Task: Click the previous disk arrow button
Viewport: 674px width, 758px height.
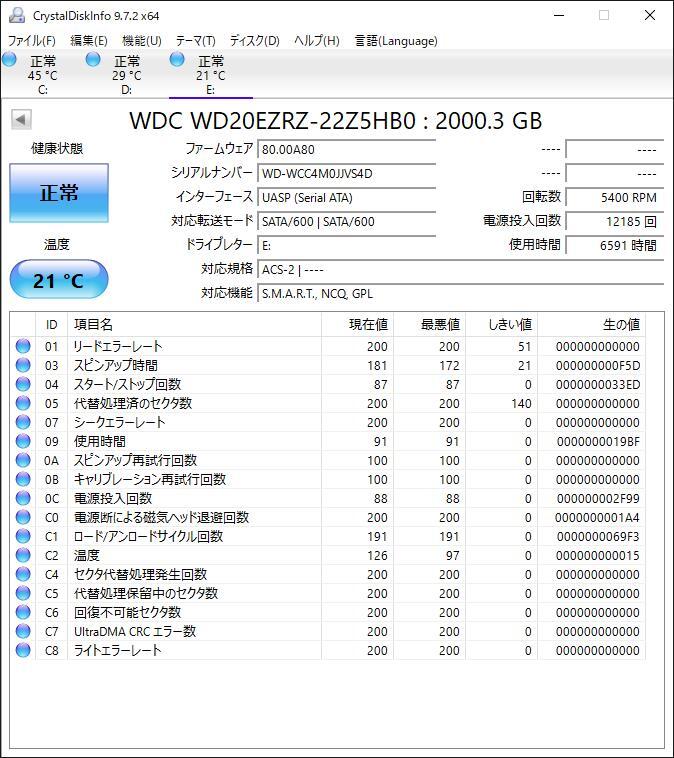Action: point(21,119)
